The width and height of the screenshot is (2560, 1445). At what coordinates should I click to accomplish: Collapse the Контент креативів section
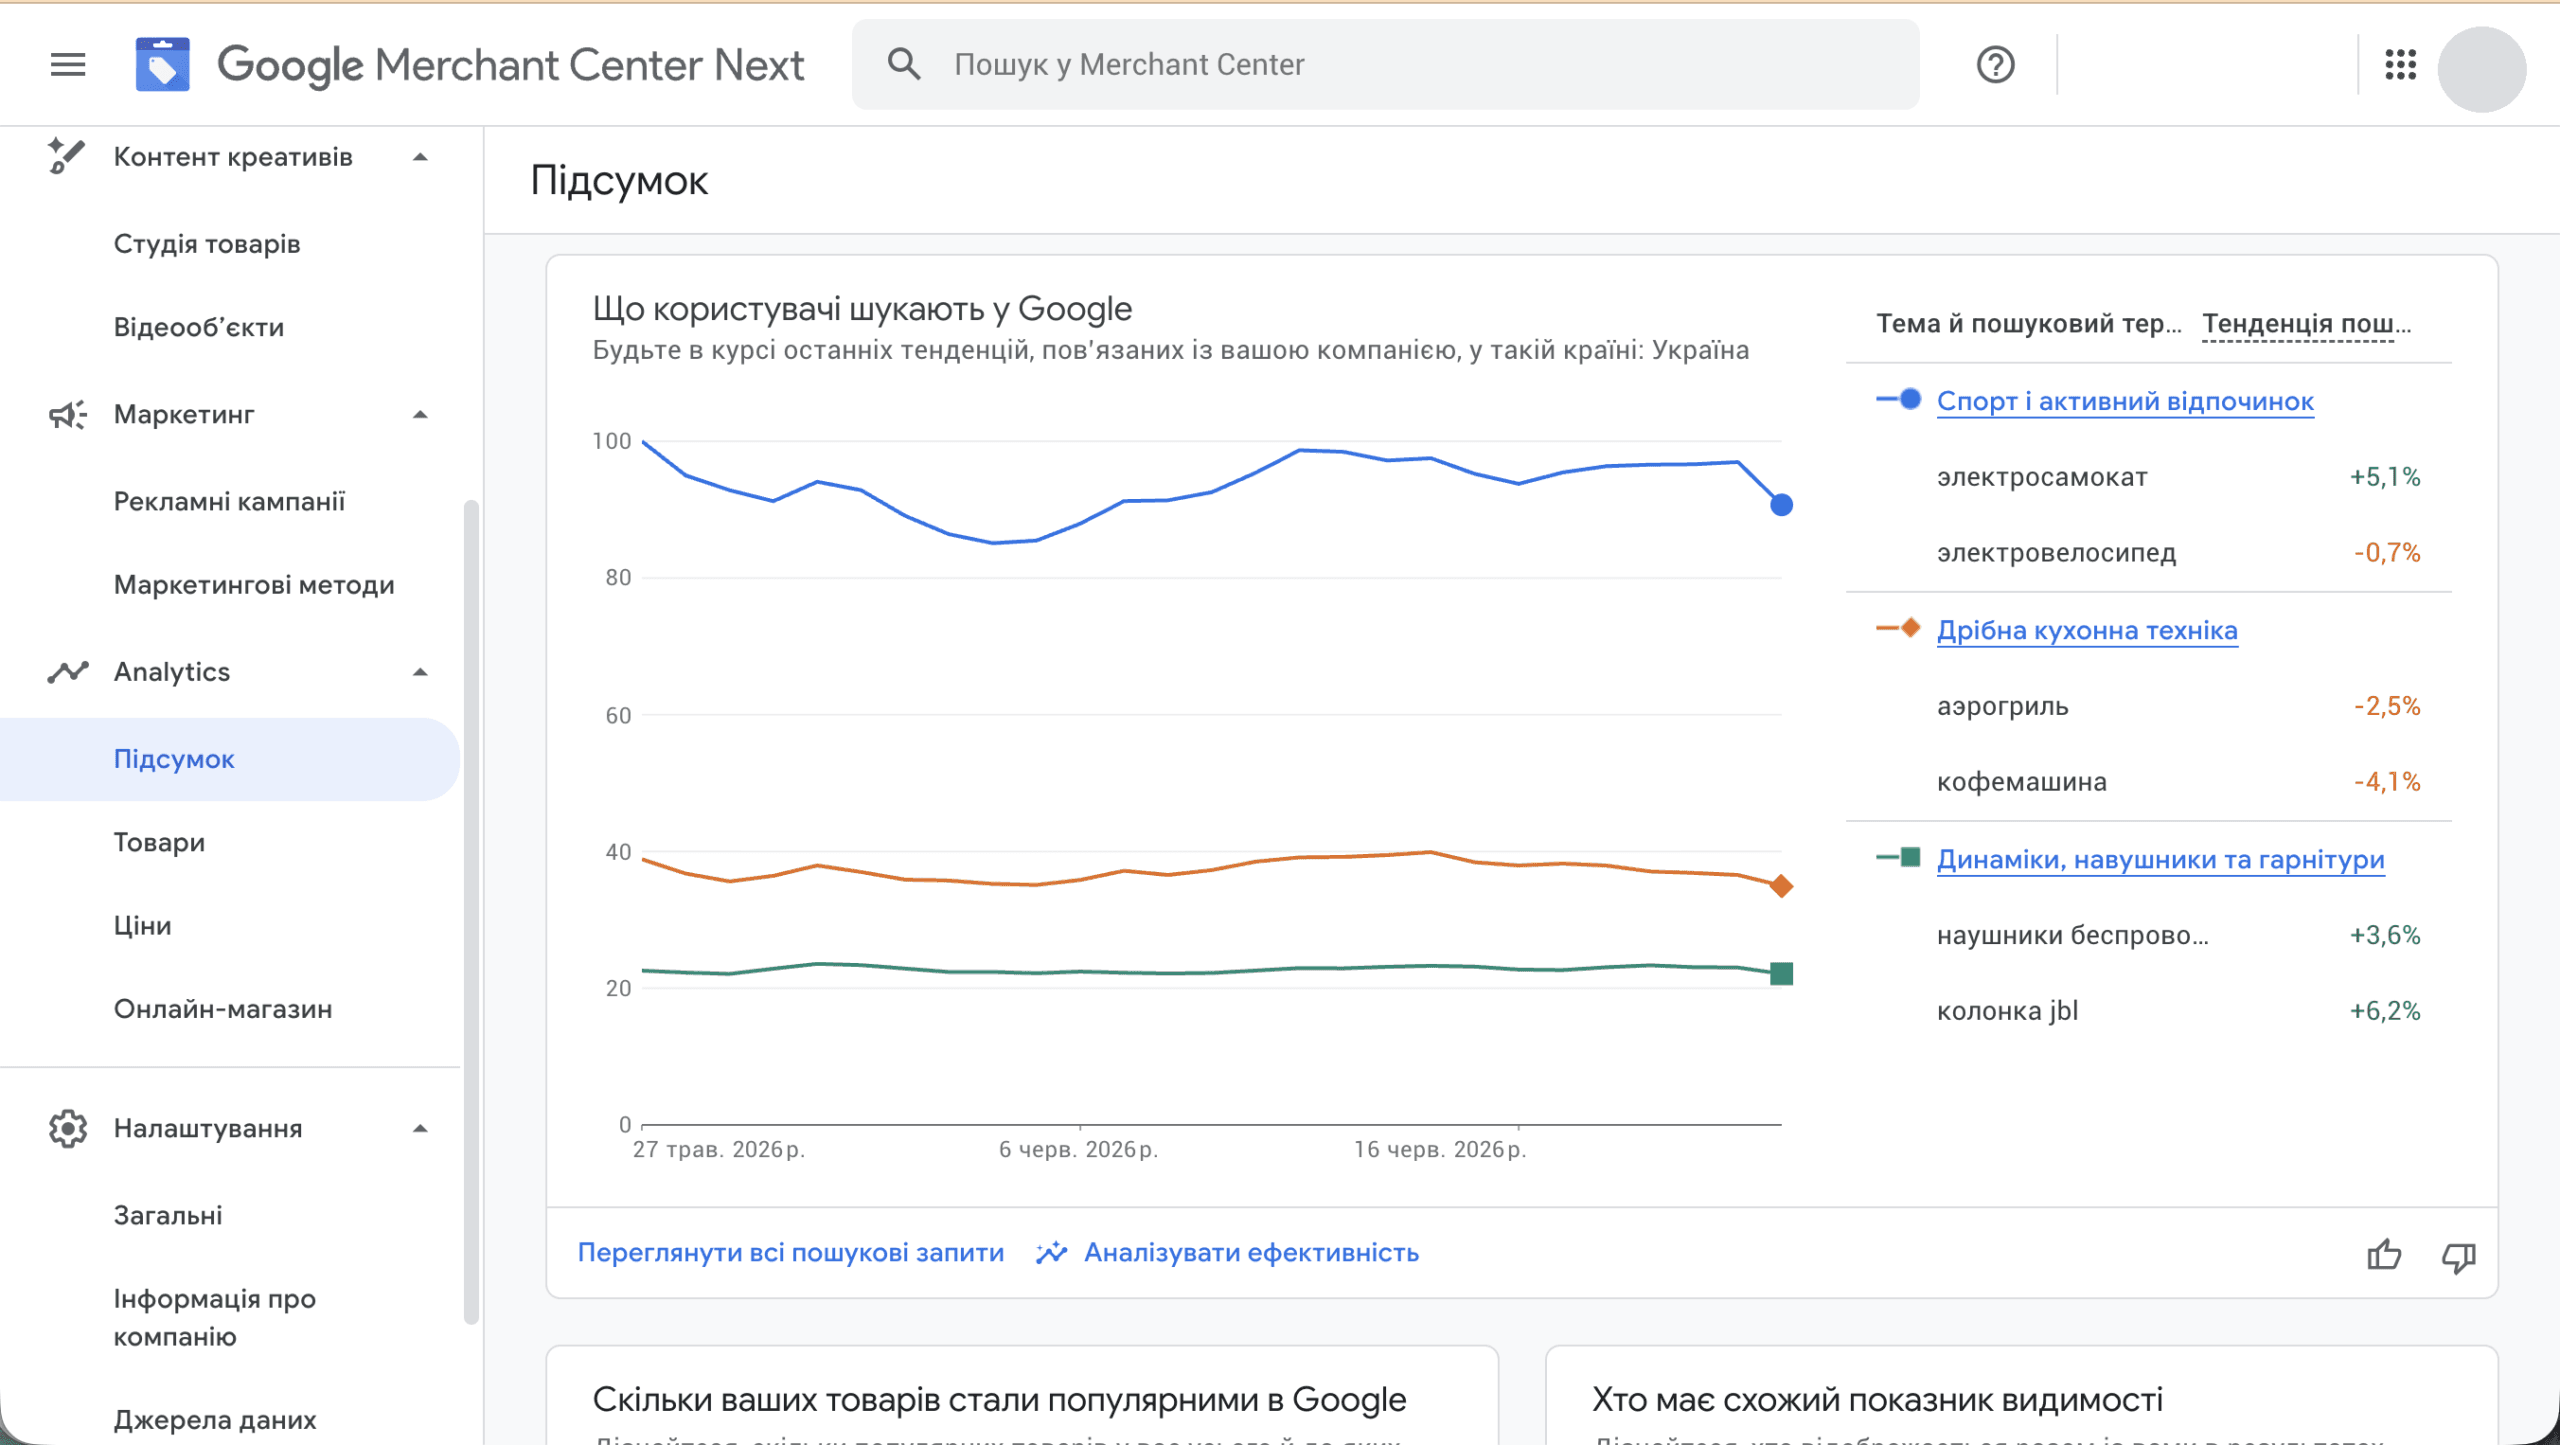tap(420, 157)
